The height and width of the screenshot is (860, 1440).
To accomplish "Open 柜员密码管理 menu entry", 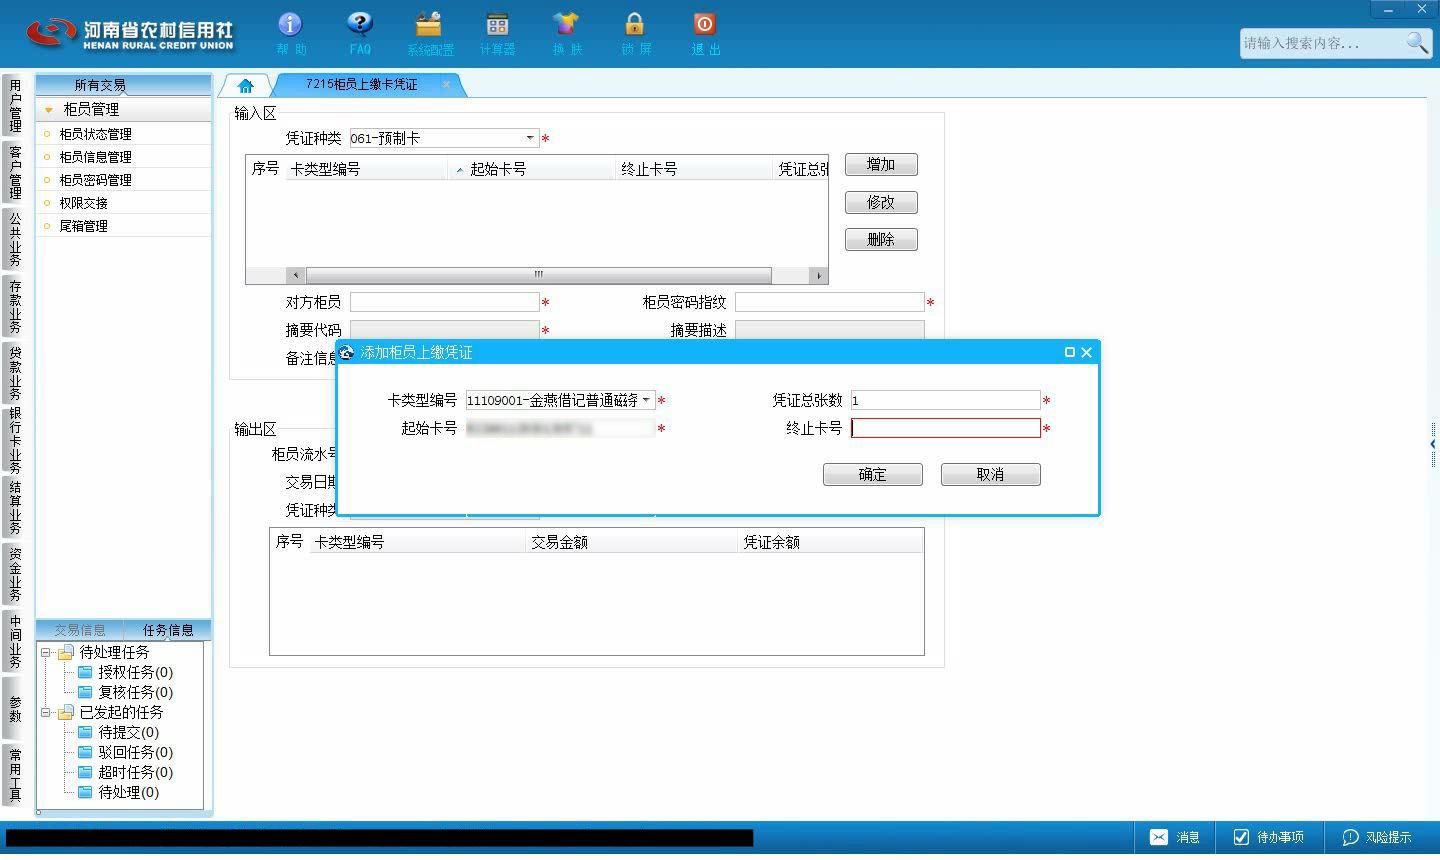I will pos(95,180).
